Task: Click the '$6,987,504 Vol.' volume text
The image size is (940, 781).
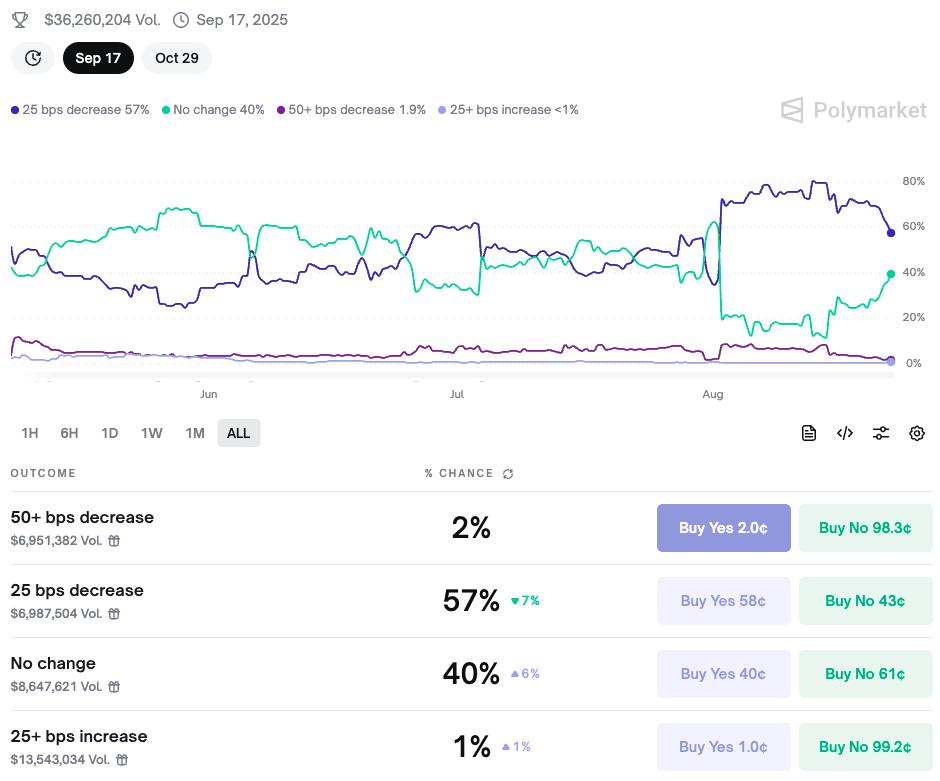Action: coord(56,614)
